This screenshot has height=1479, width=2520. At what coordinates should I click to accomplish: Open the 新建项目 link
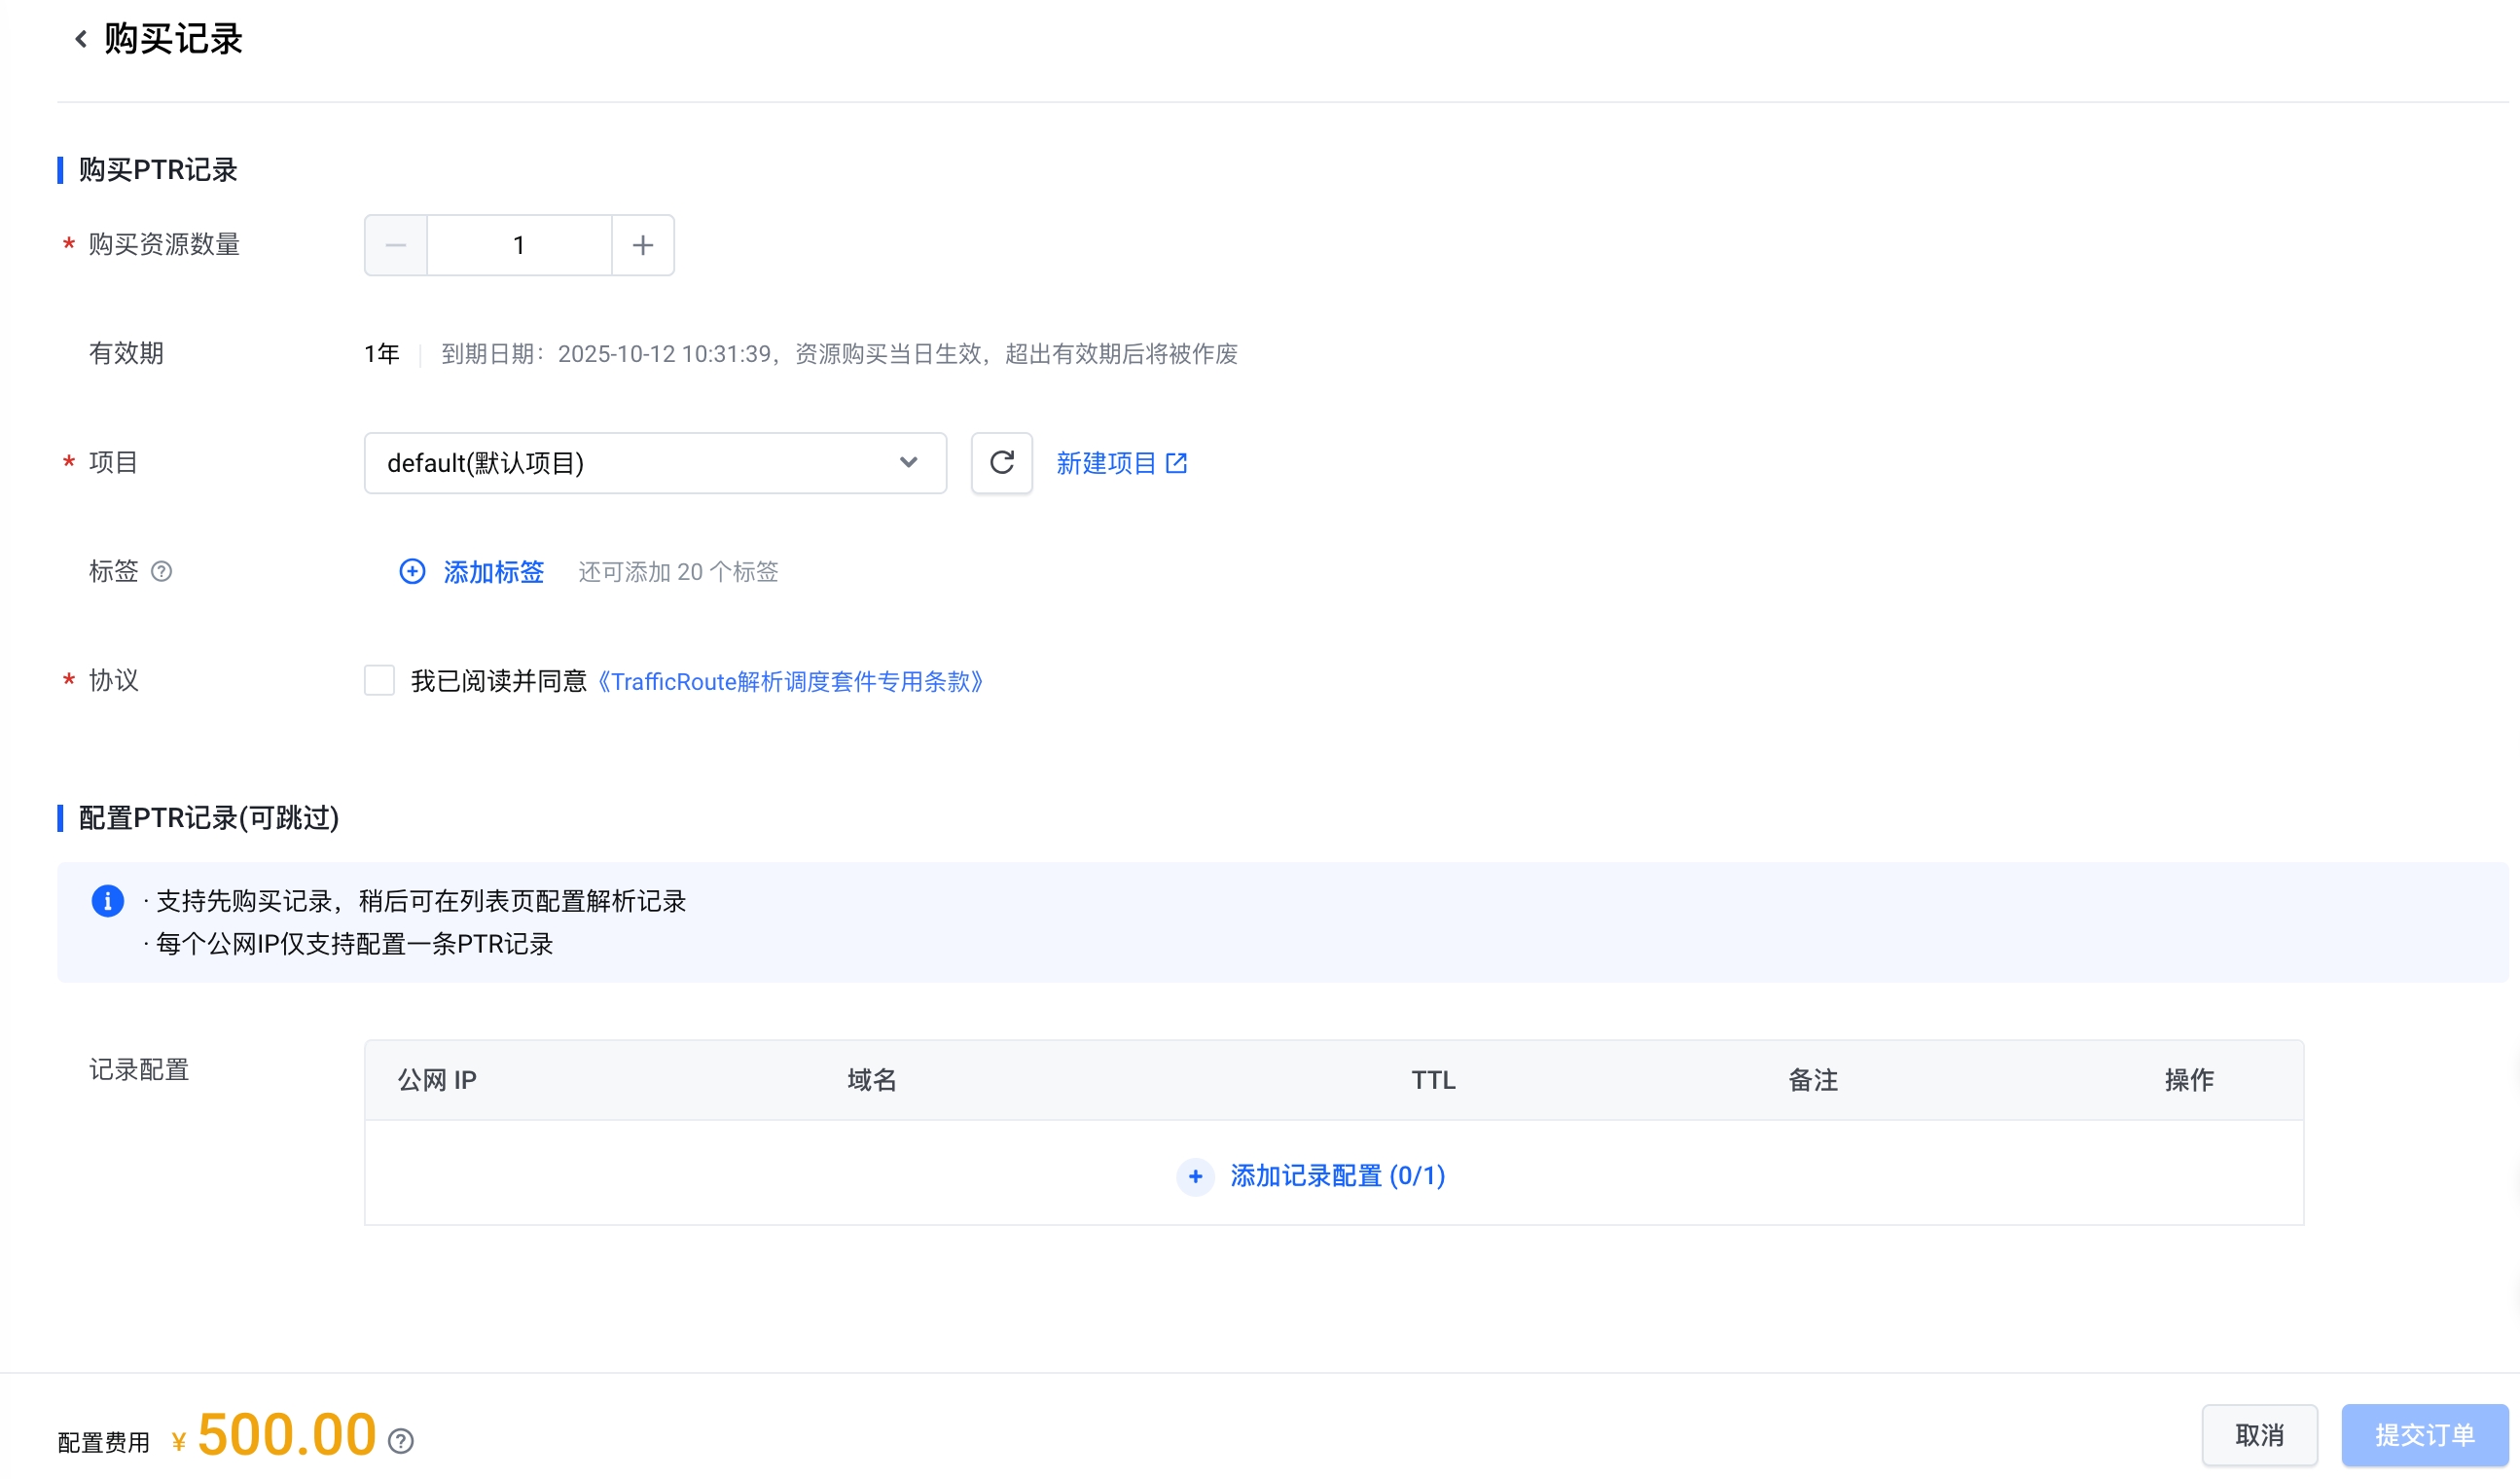[1121, 463]
